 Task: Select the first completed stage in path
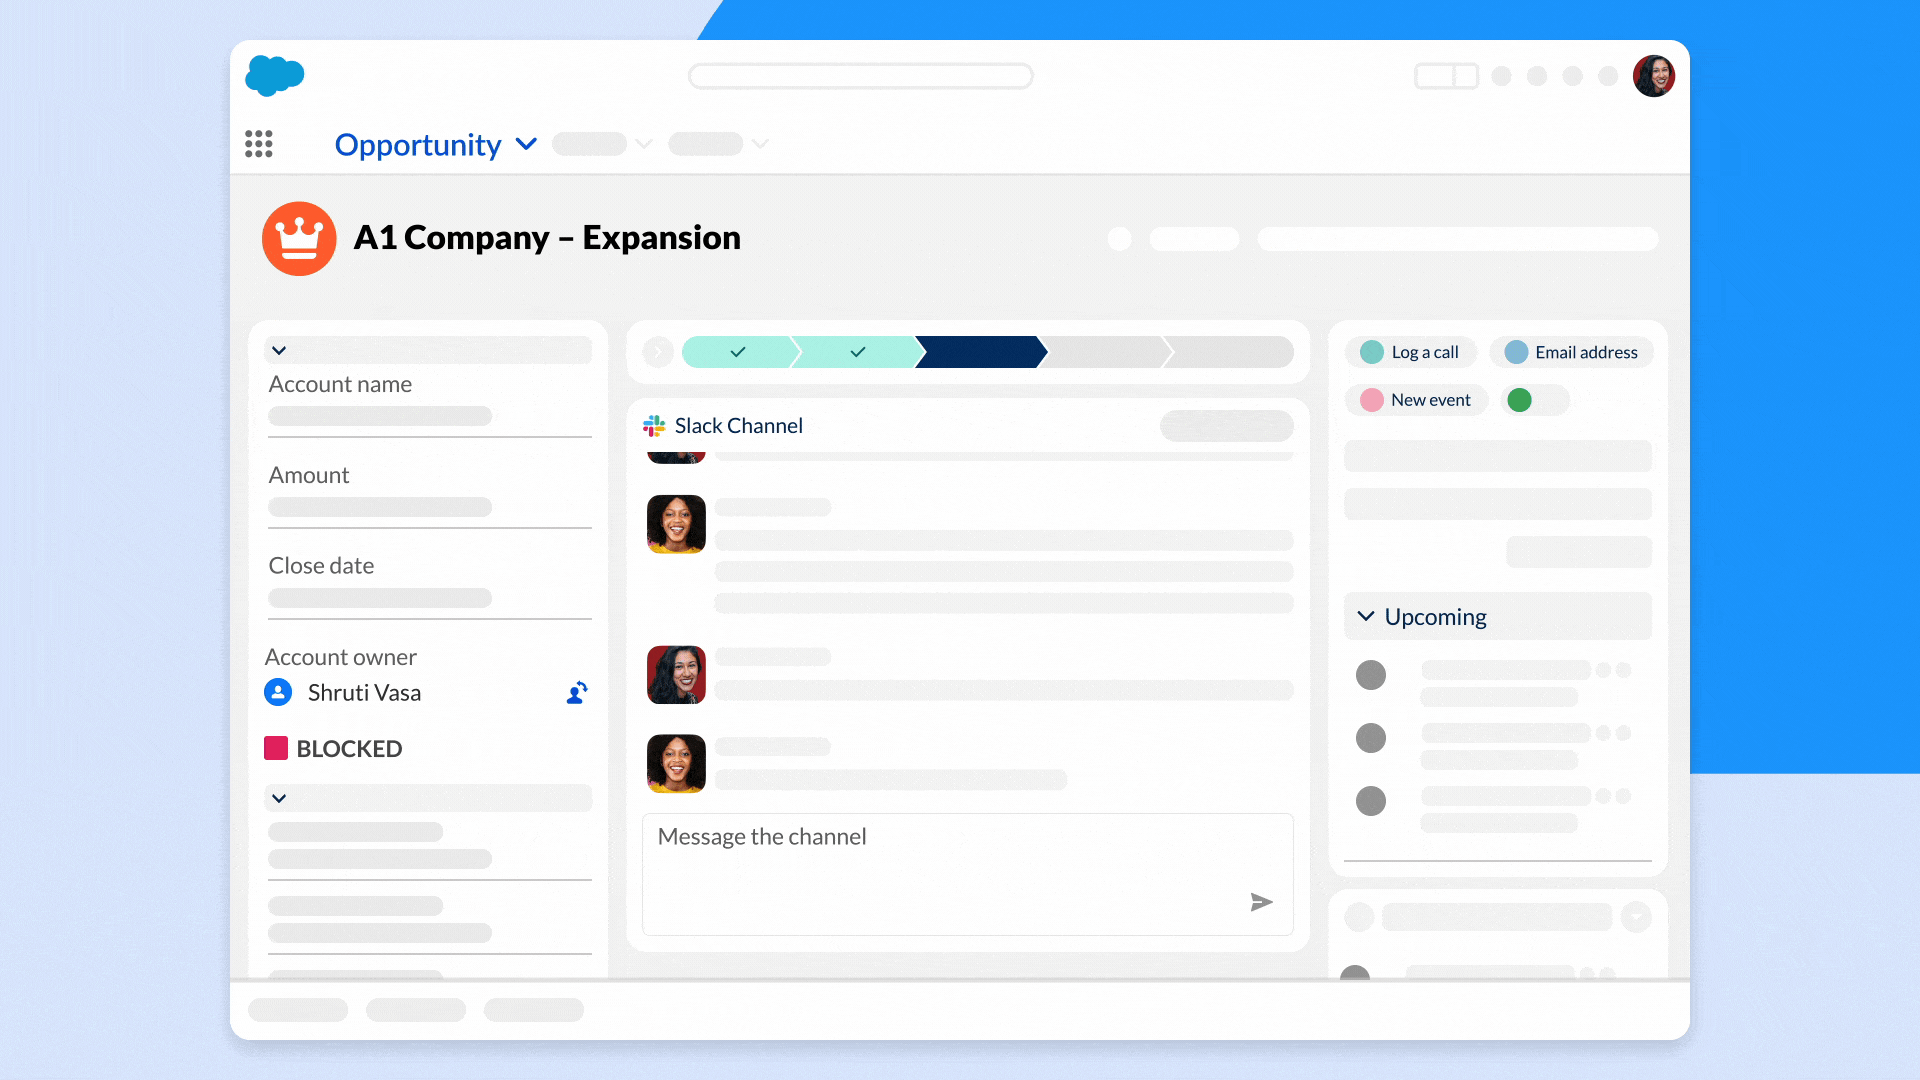738,352
